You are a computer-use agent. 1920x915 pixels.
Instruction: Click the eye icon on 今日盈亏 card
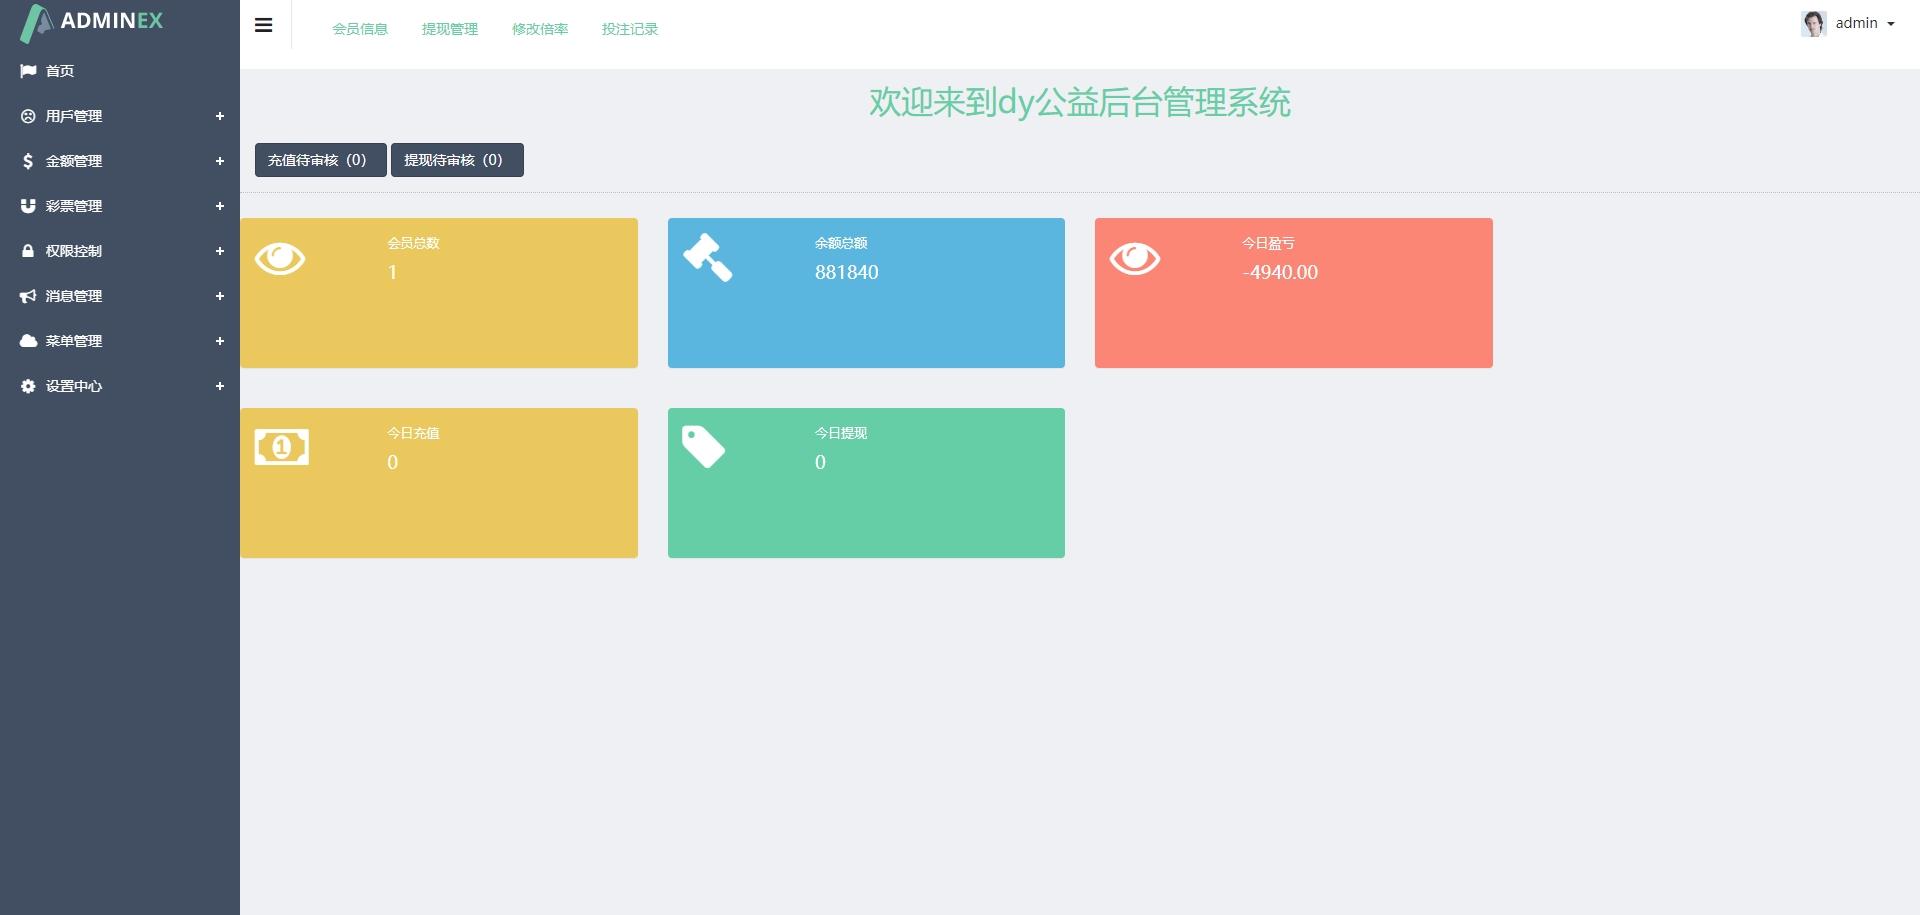tap(1135, 259)
